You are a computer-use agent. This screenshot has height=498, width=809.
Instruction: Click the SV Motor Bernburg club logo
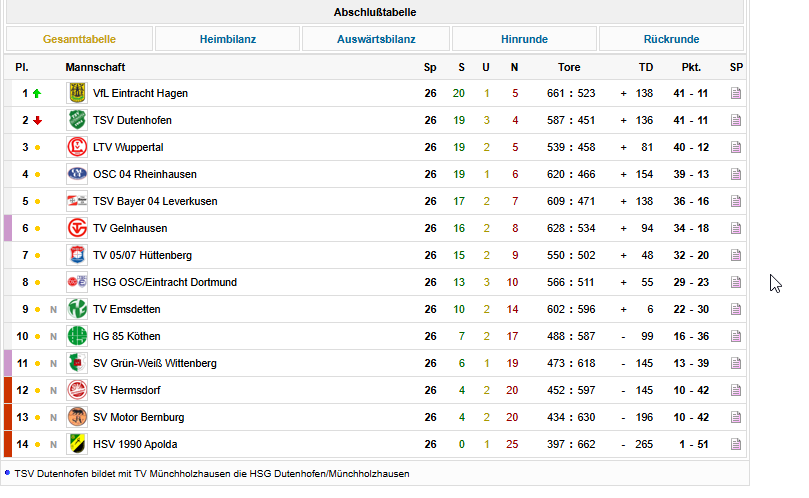point(77,417)
